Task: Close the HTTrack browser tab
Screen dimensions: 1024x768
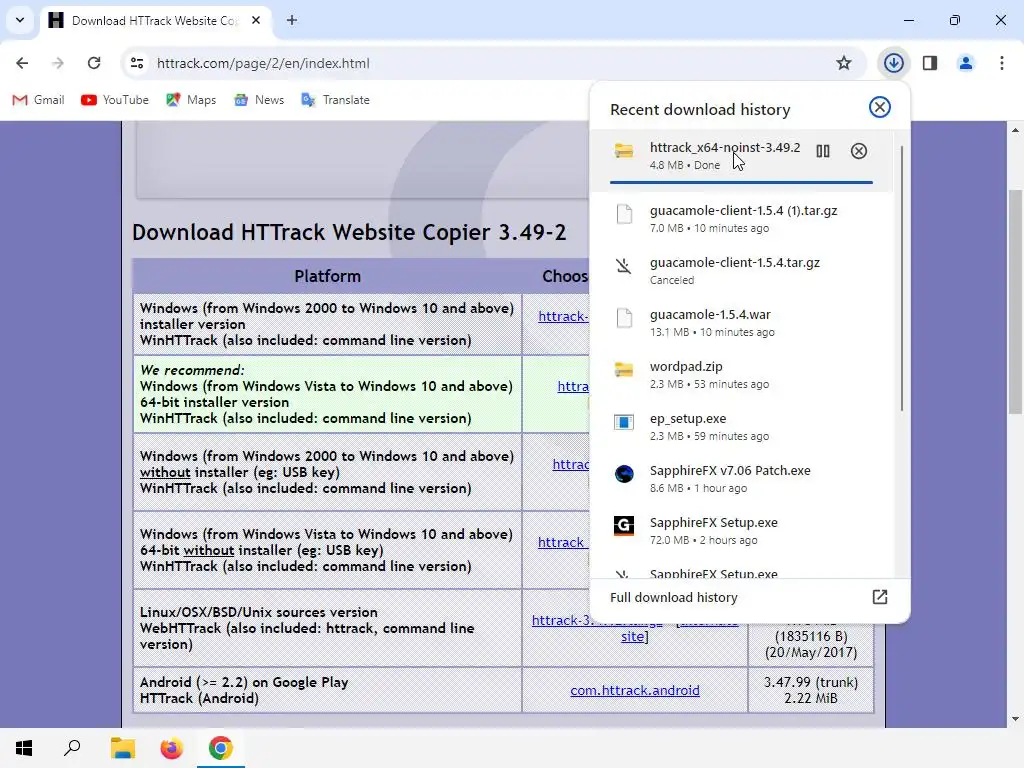Action: [256, 20]
